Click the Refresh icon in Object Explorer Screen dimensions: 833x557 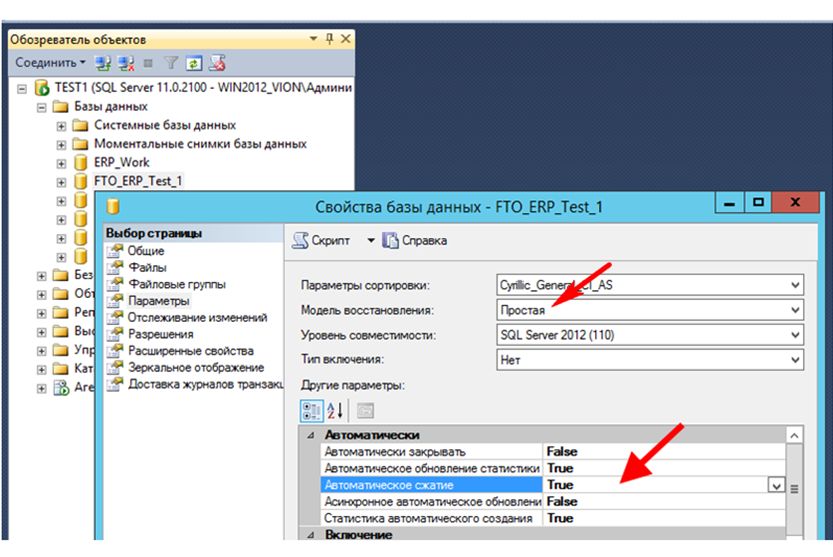(193, 63)
